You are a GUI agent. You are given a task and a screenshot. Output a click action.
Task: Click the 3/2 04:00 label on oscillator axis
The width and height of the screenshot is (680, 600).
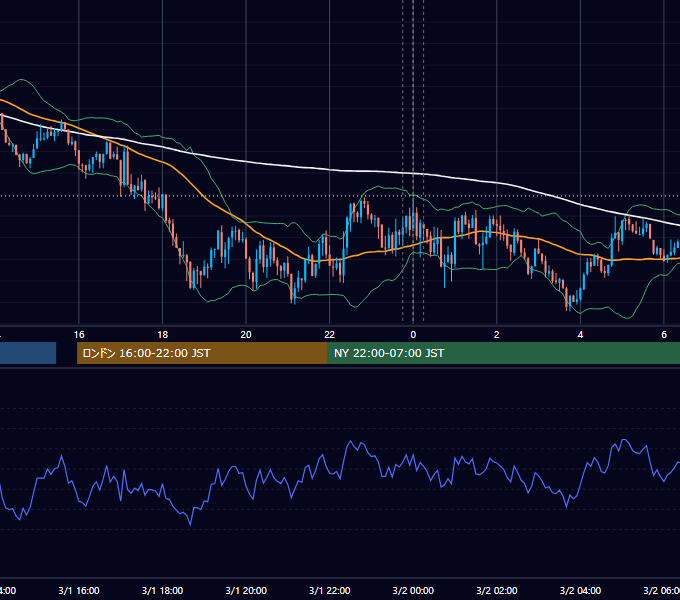coord(580,591)
